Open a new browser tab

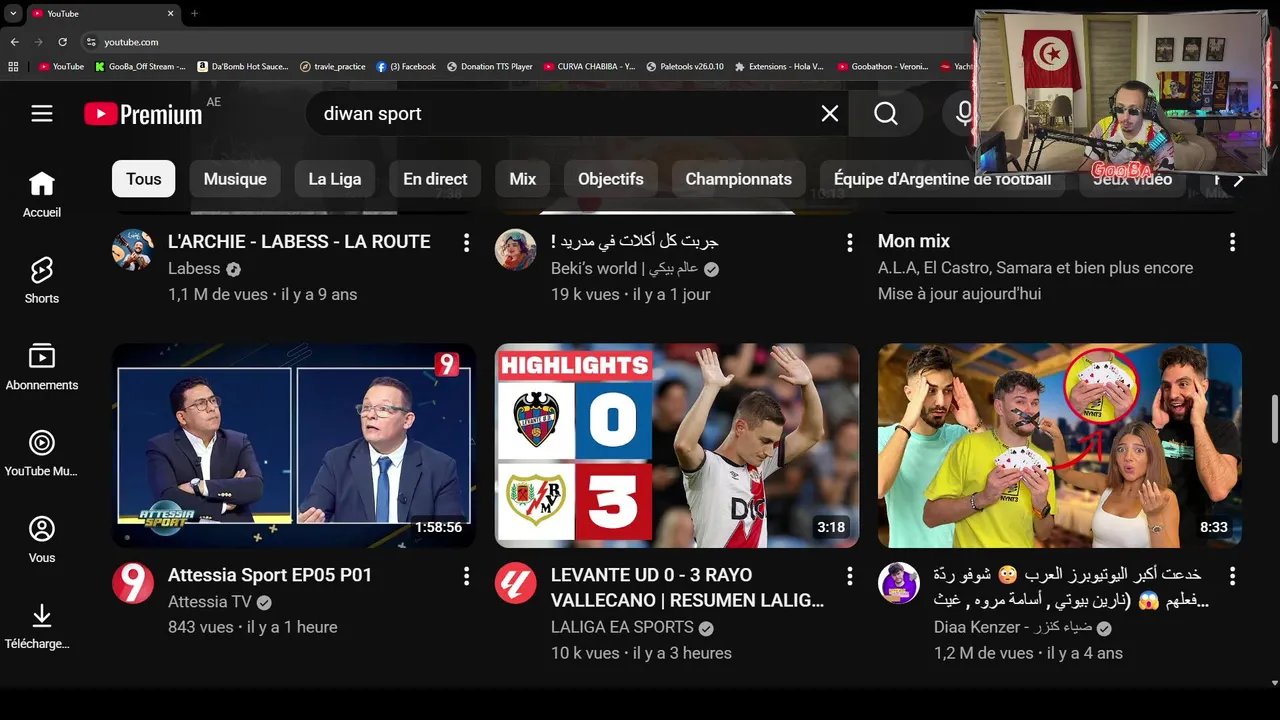(x=194, y=14)
